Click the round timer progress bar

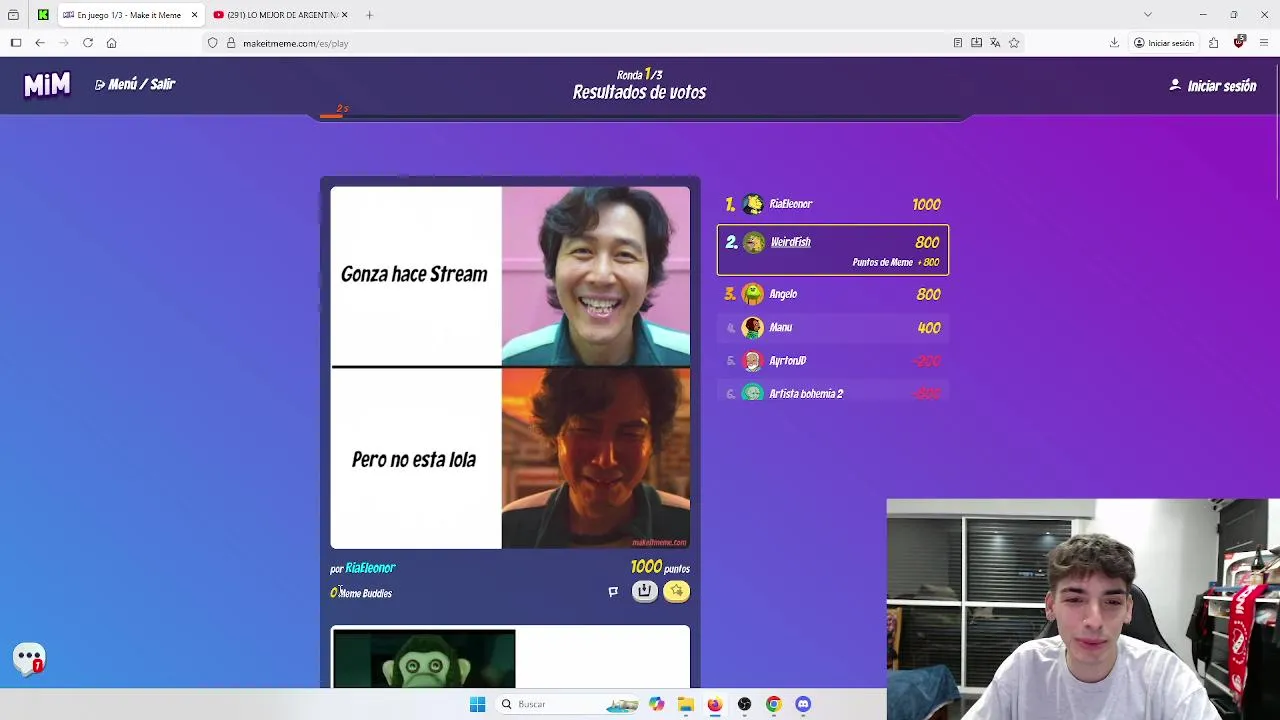(x=640, y=117)
